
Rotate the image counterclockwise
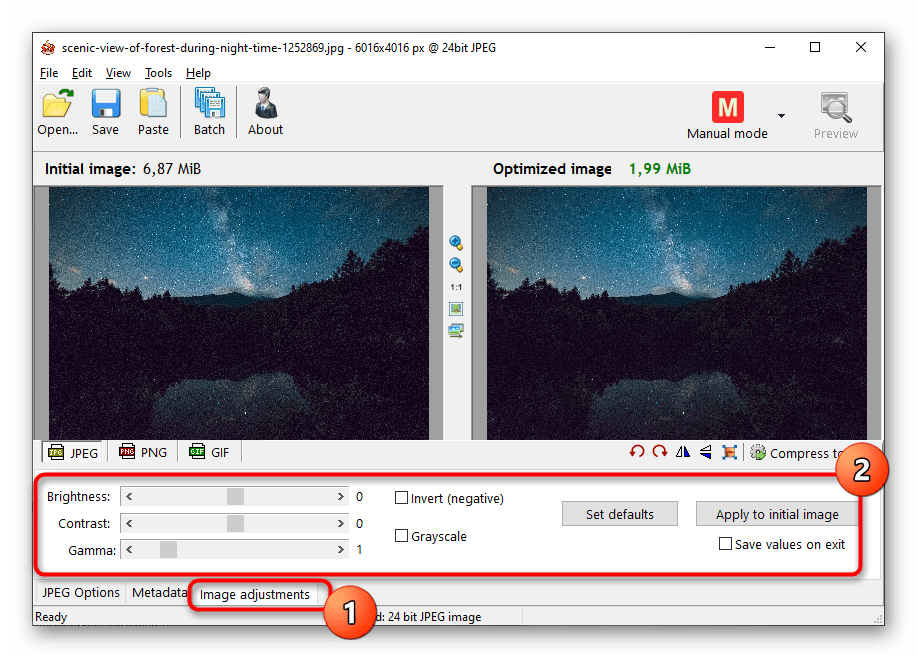pyautogui.click(x=637, y=452)
